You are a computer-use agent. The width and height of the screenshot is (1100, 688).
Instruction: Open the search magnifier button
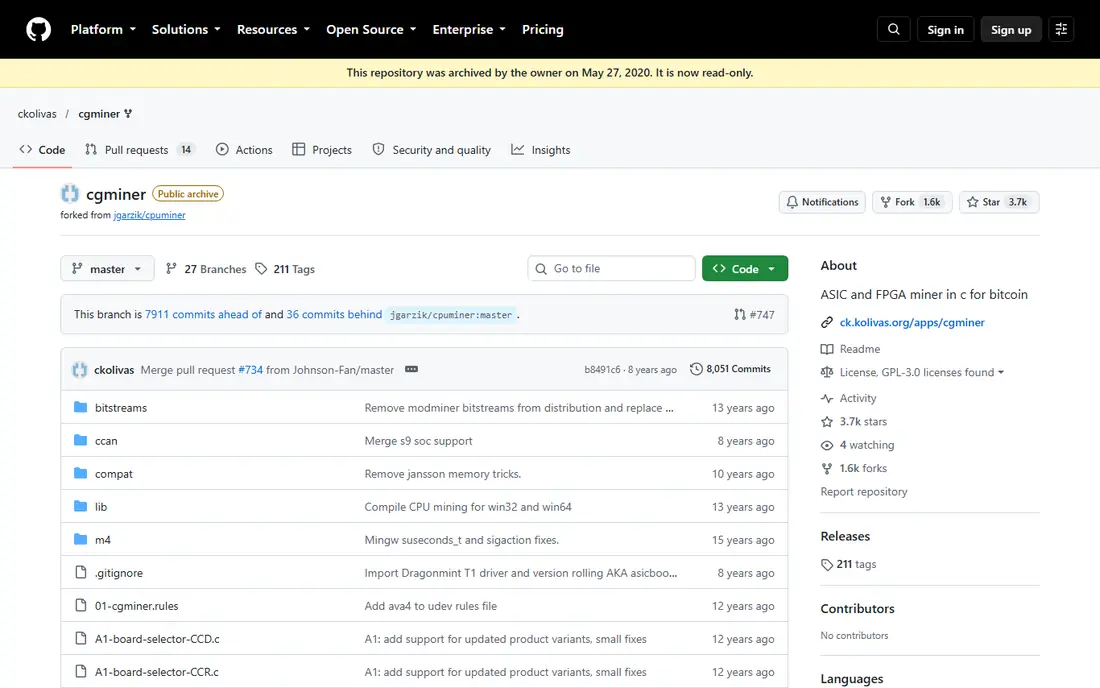coord(894,29)
